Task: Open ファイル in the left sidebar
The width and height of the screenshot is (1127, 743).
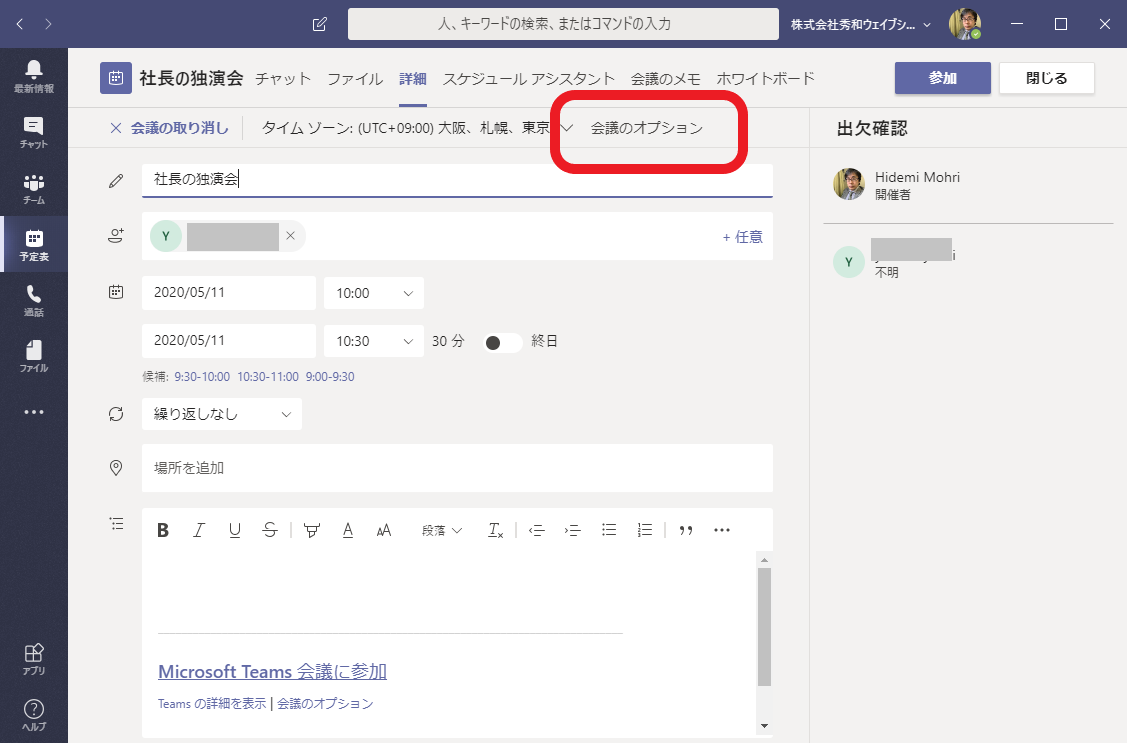Action: click(x=34, y=356)
